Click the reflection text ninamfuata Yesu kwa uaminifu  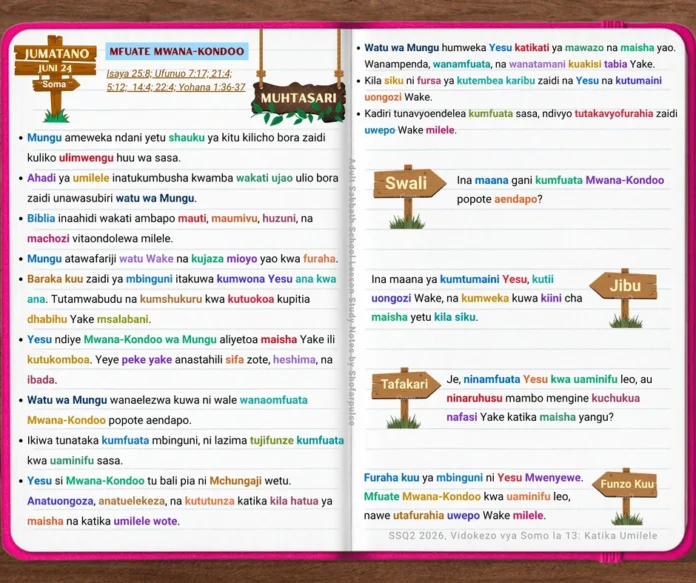540,379
